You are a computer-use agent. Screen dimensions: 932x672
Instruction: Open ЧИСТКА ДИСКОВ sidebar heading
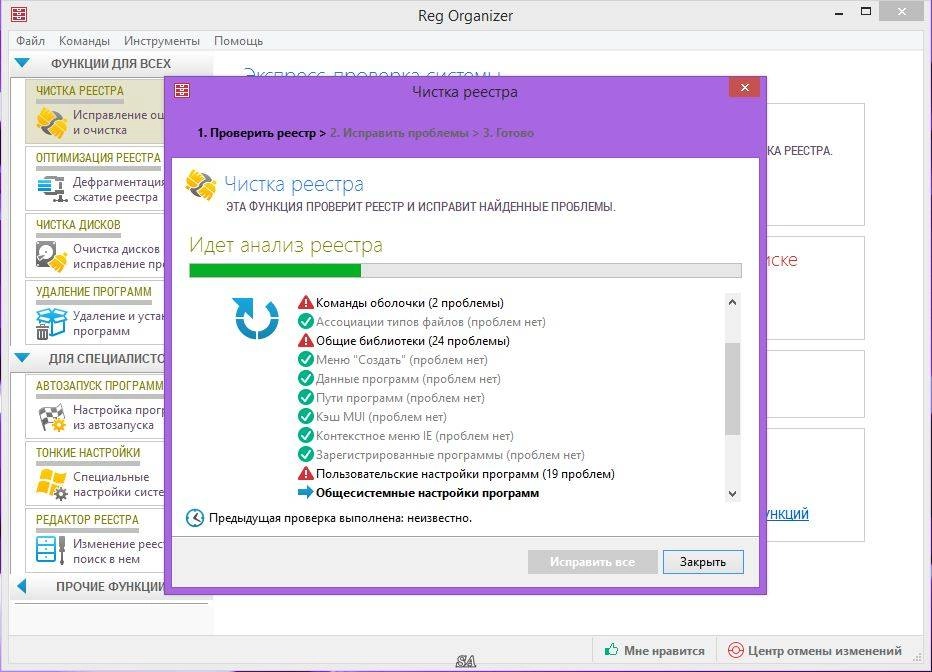[78, 225]
